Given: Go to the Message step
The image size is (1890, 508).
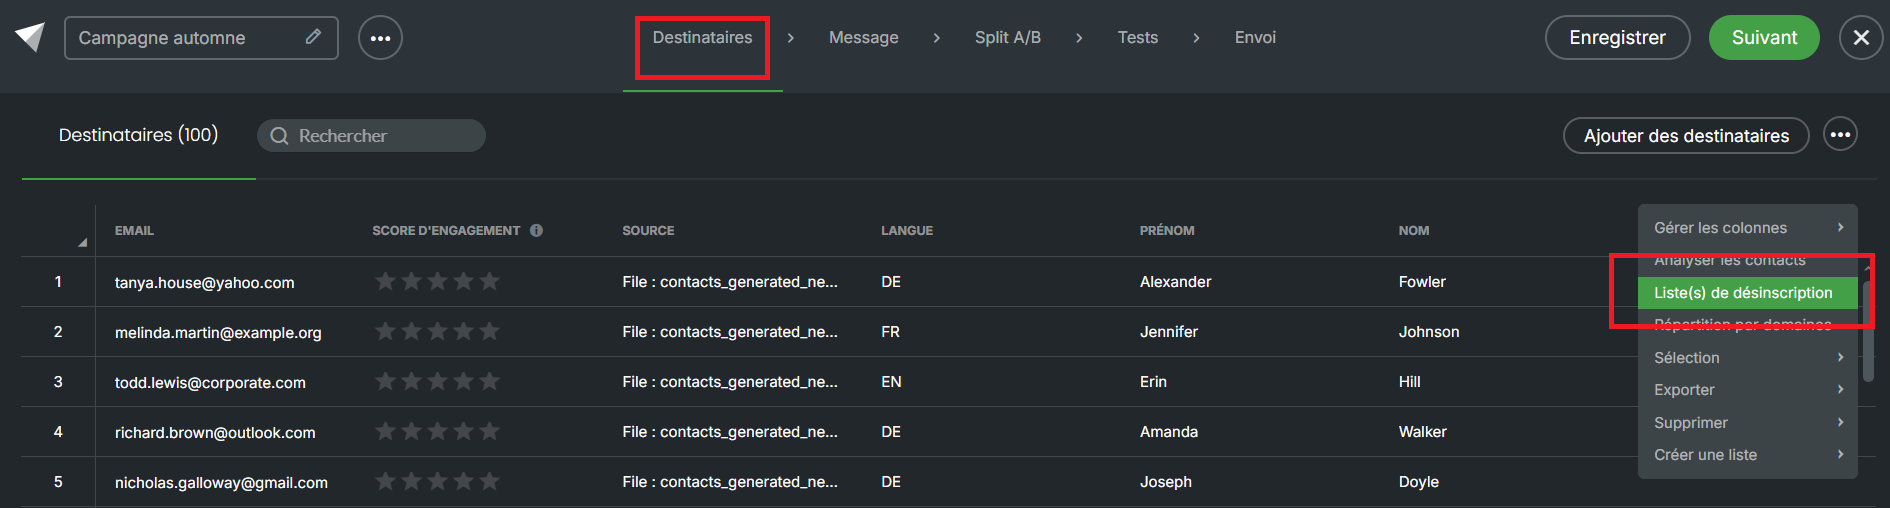Looking at the screenshot, I should (x=863, y=38).
